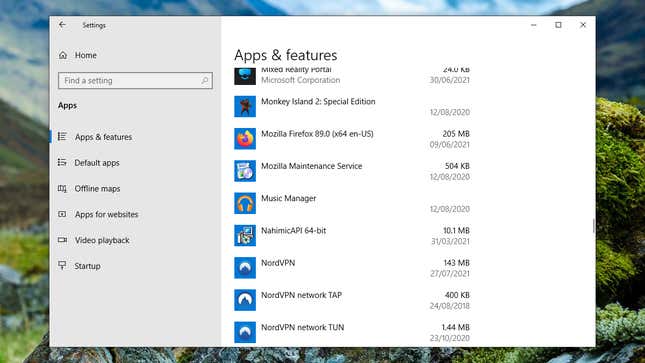
Task: Select Apps for websites
Action: (107, 214)
